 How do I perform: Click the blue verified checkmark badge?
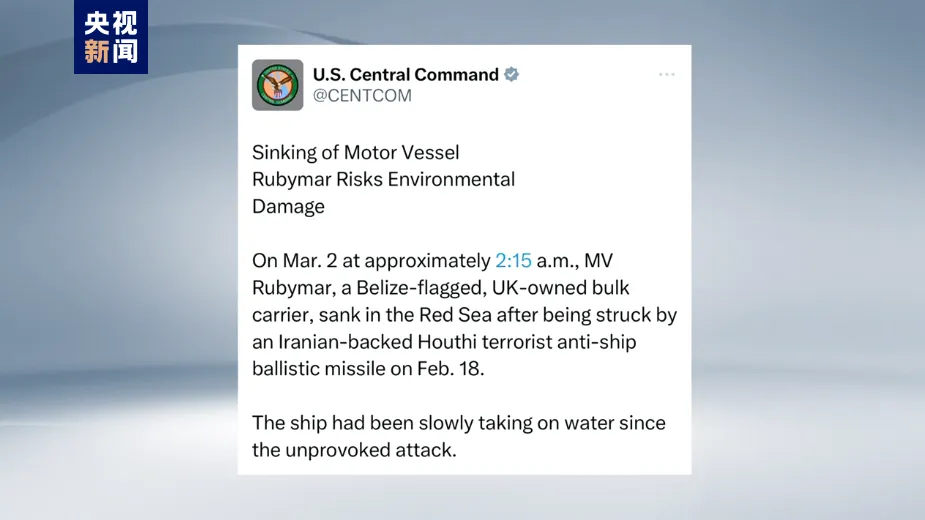pos(511,74)
